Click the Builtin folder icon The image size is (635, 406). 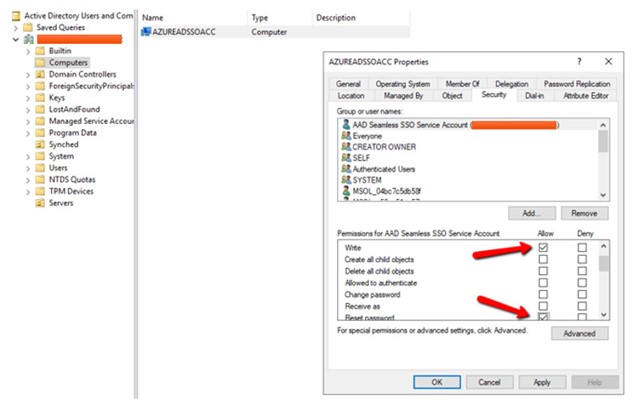40,51
